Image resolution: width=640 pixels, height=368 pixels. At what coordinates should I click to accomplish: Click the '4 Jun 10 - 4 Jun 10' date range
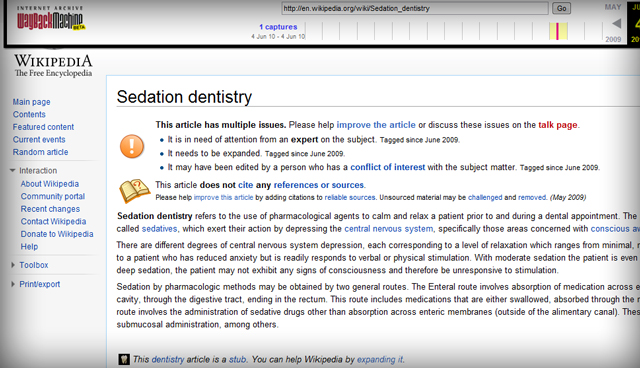pos(278,37)
